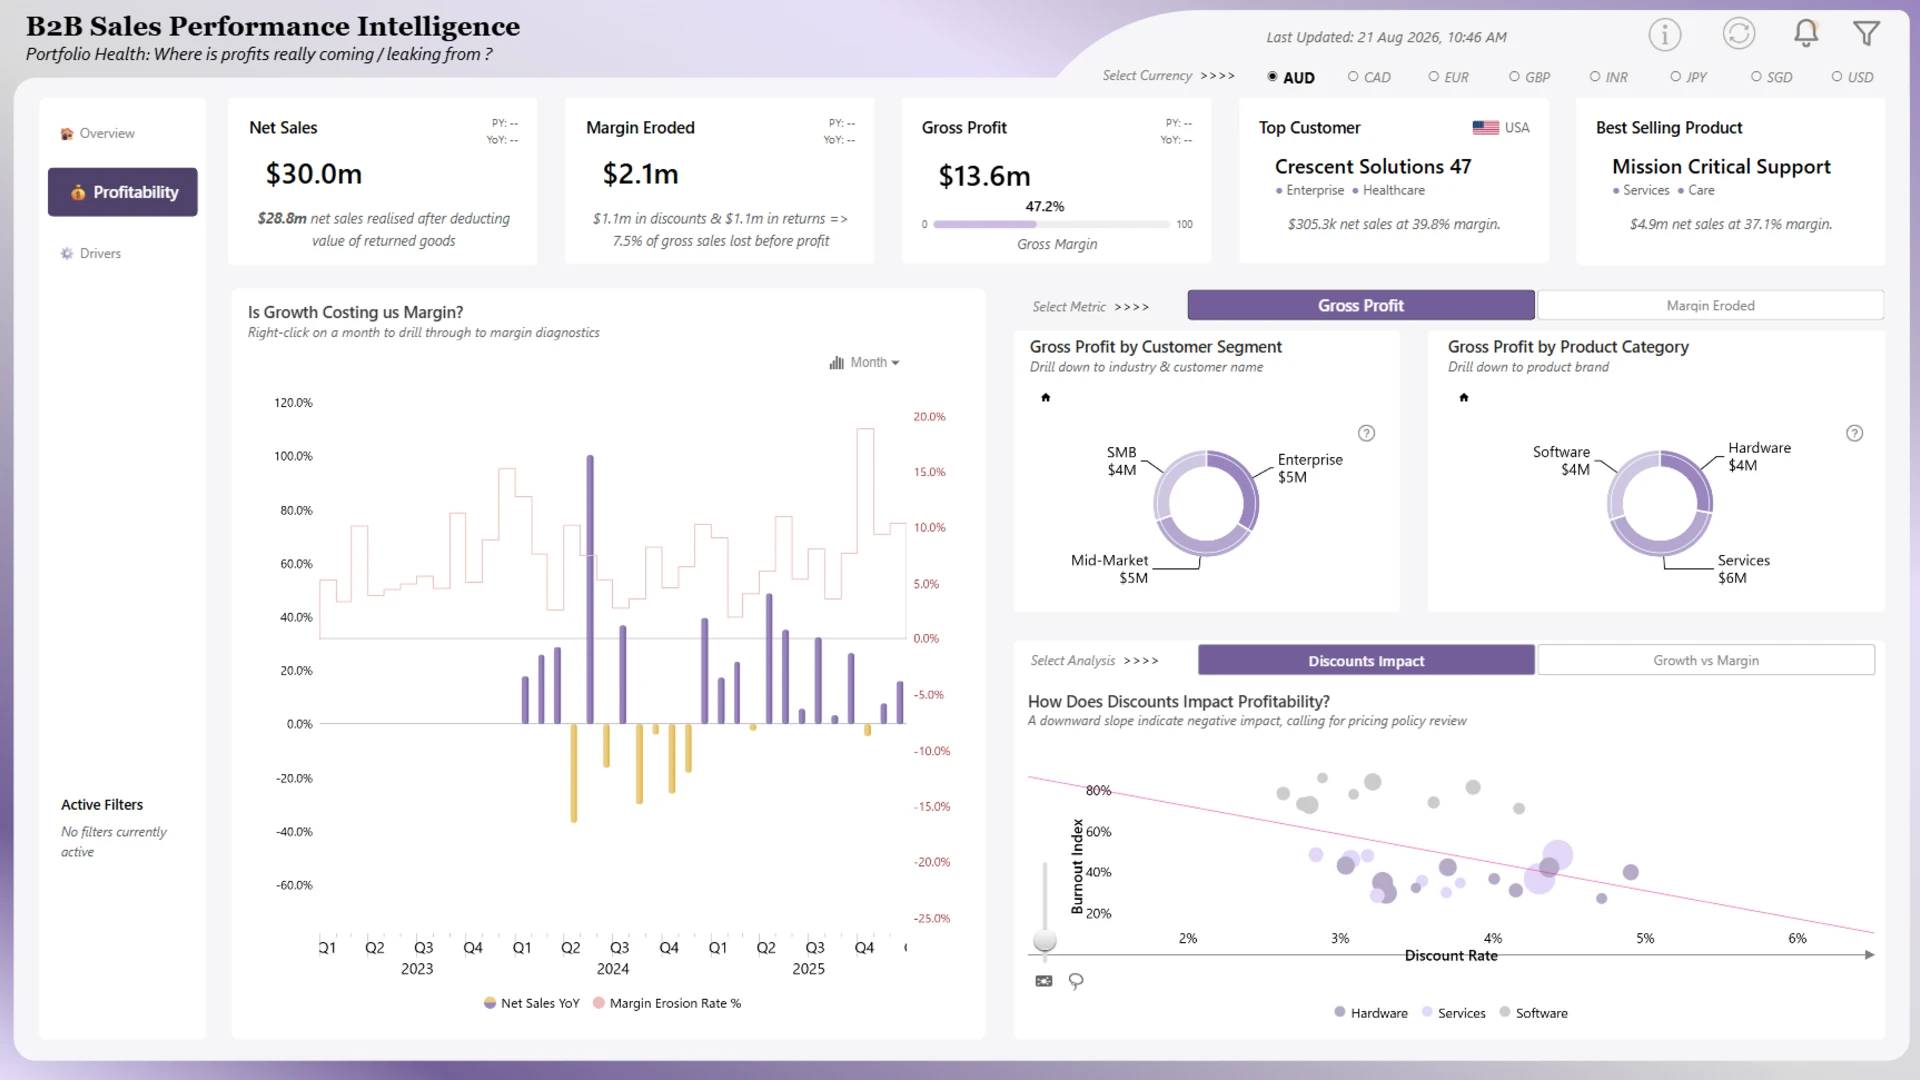Viewport: 1920px width, 1080px height.
Task: Open the notifications bell icon
Action: [1805, 34]
